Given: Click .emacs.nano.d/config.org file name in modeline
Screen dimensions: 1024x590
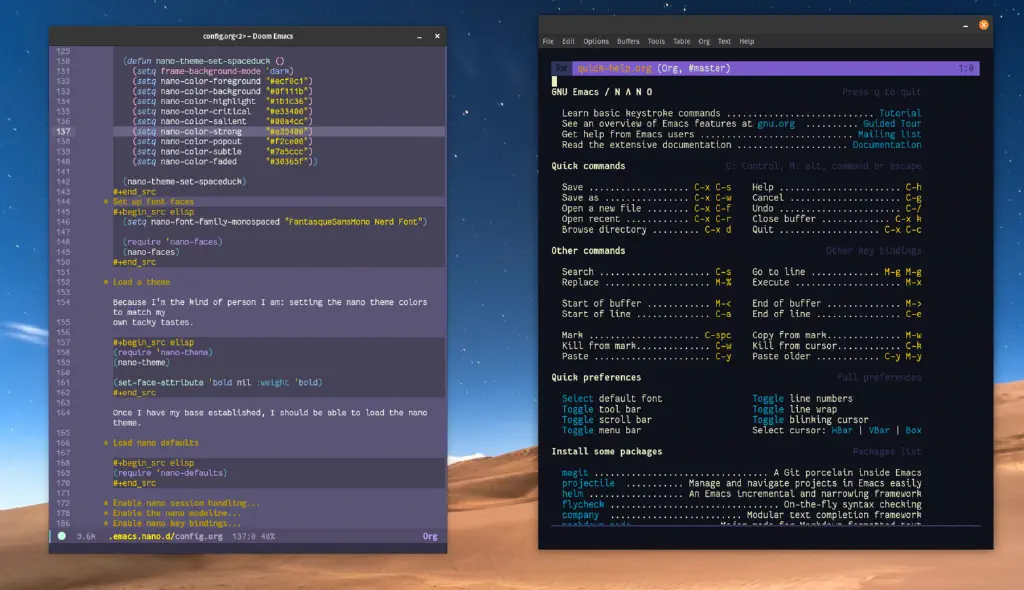Looking at the screenshot, I should (x=166, y=536).
